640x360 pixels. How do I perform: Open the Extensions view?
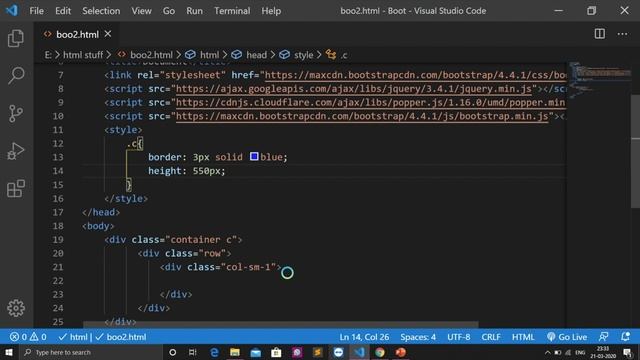coord(16,188)
